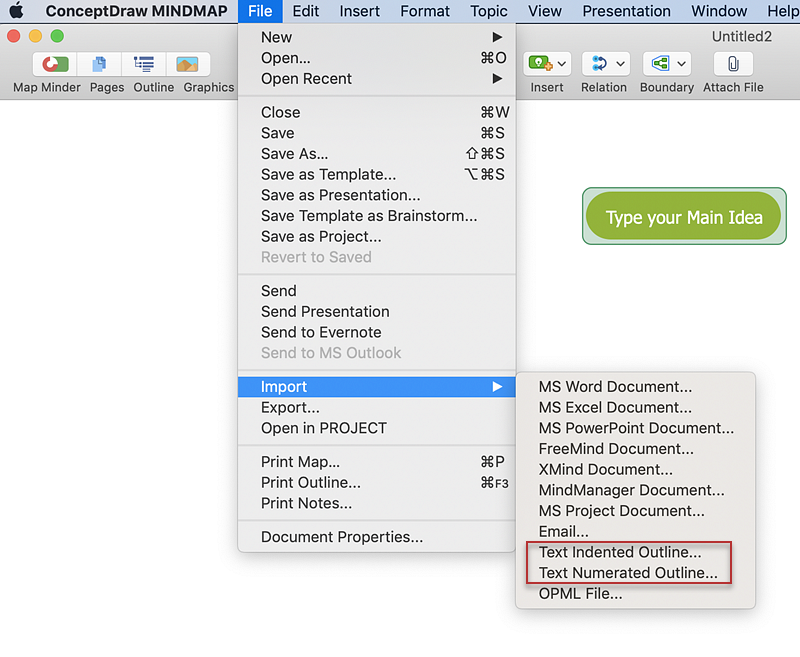Image resolution: width=800 pixels, height=657 pixels.
Task: Open the Window menu
Action: point(719,11)
